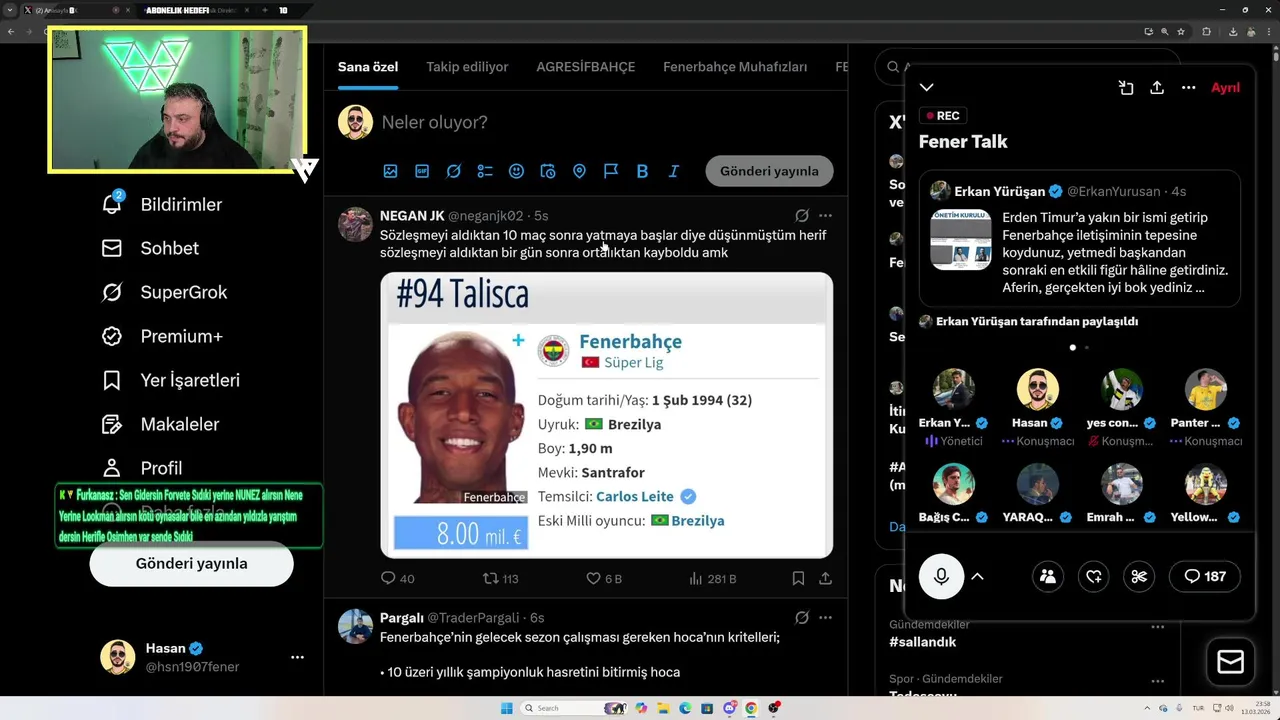Switch to Fenerbahçe Muhafızları tab
Image resolution: width=1280 pixels, height=720 pixels.
[x=735, y=67]
